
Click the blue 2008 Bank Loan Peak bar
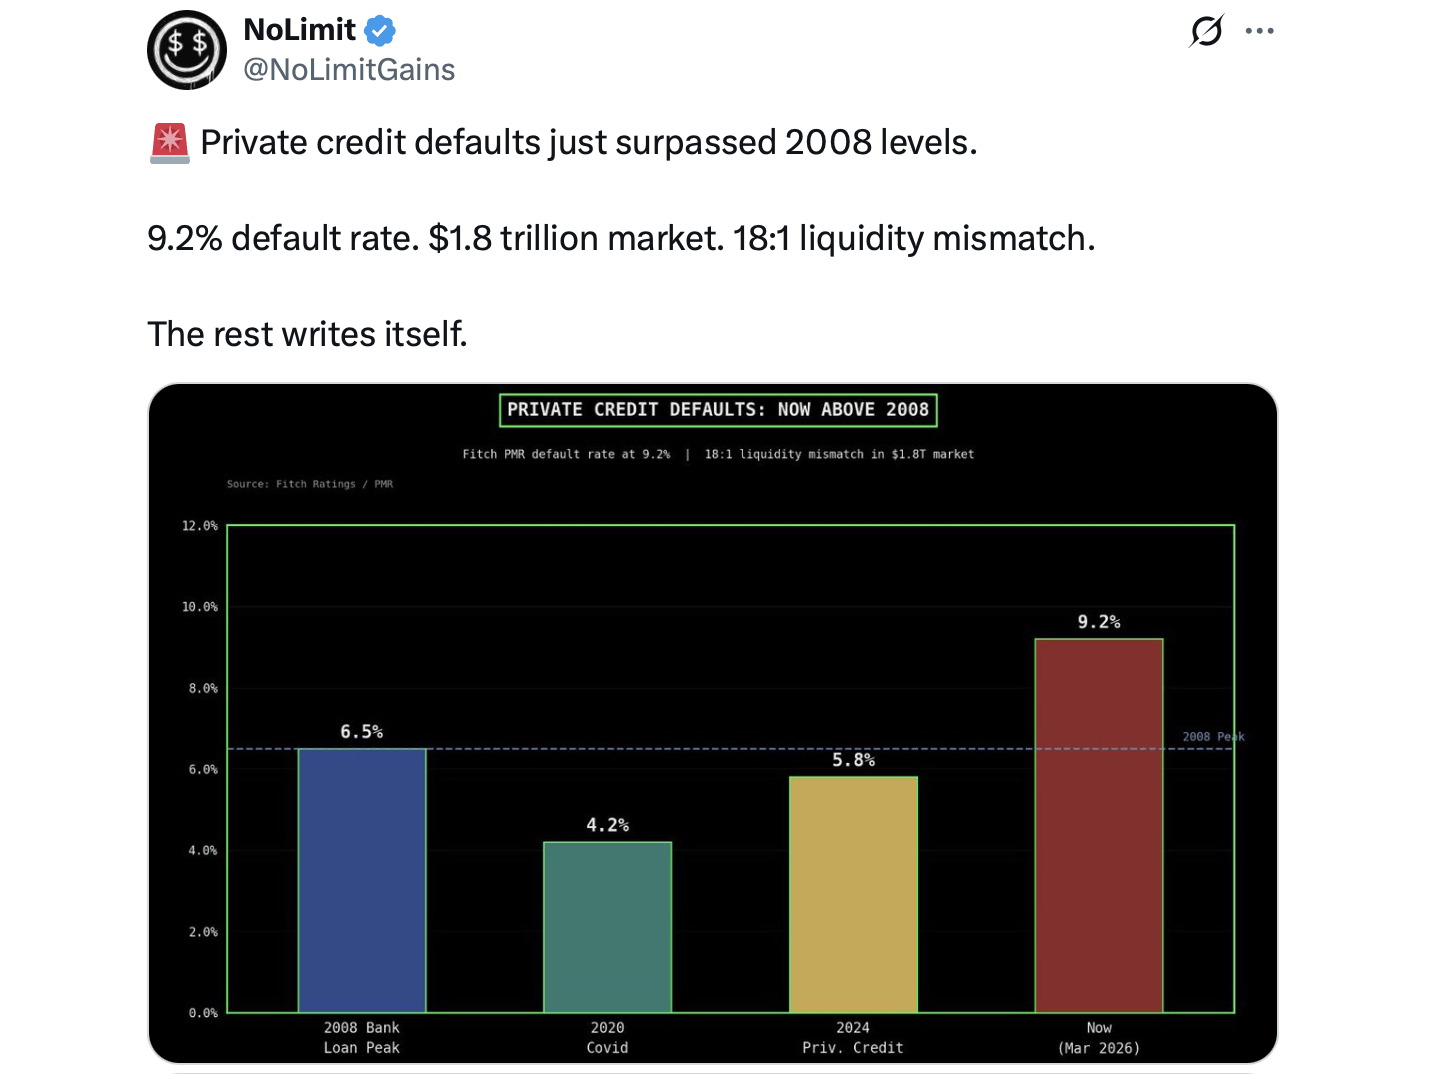[361, 880]
